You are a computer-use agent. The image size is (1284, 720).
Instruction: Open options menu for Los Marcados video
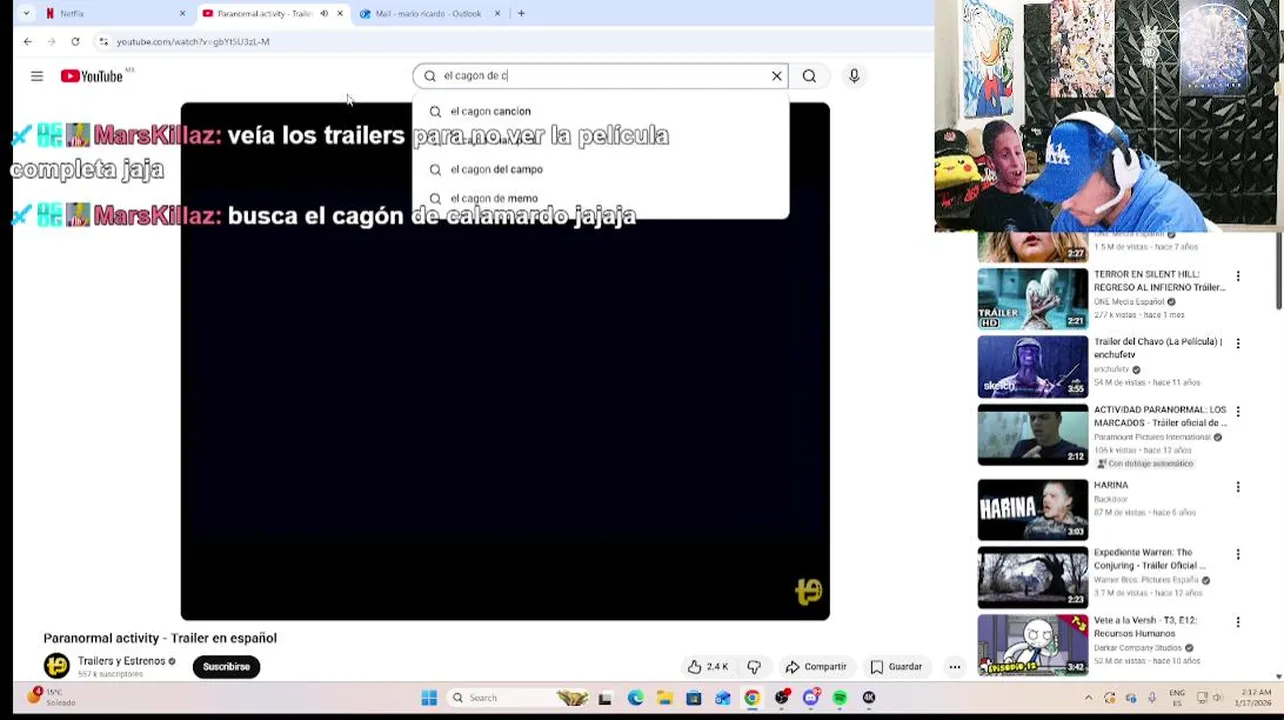(1238, 412)
